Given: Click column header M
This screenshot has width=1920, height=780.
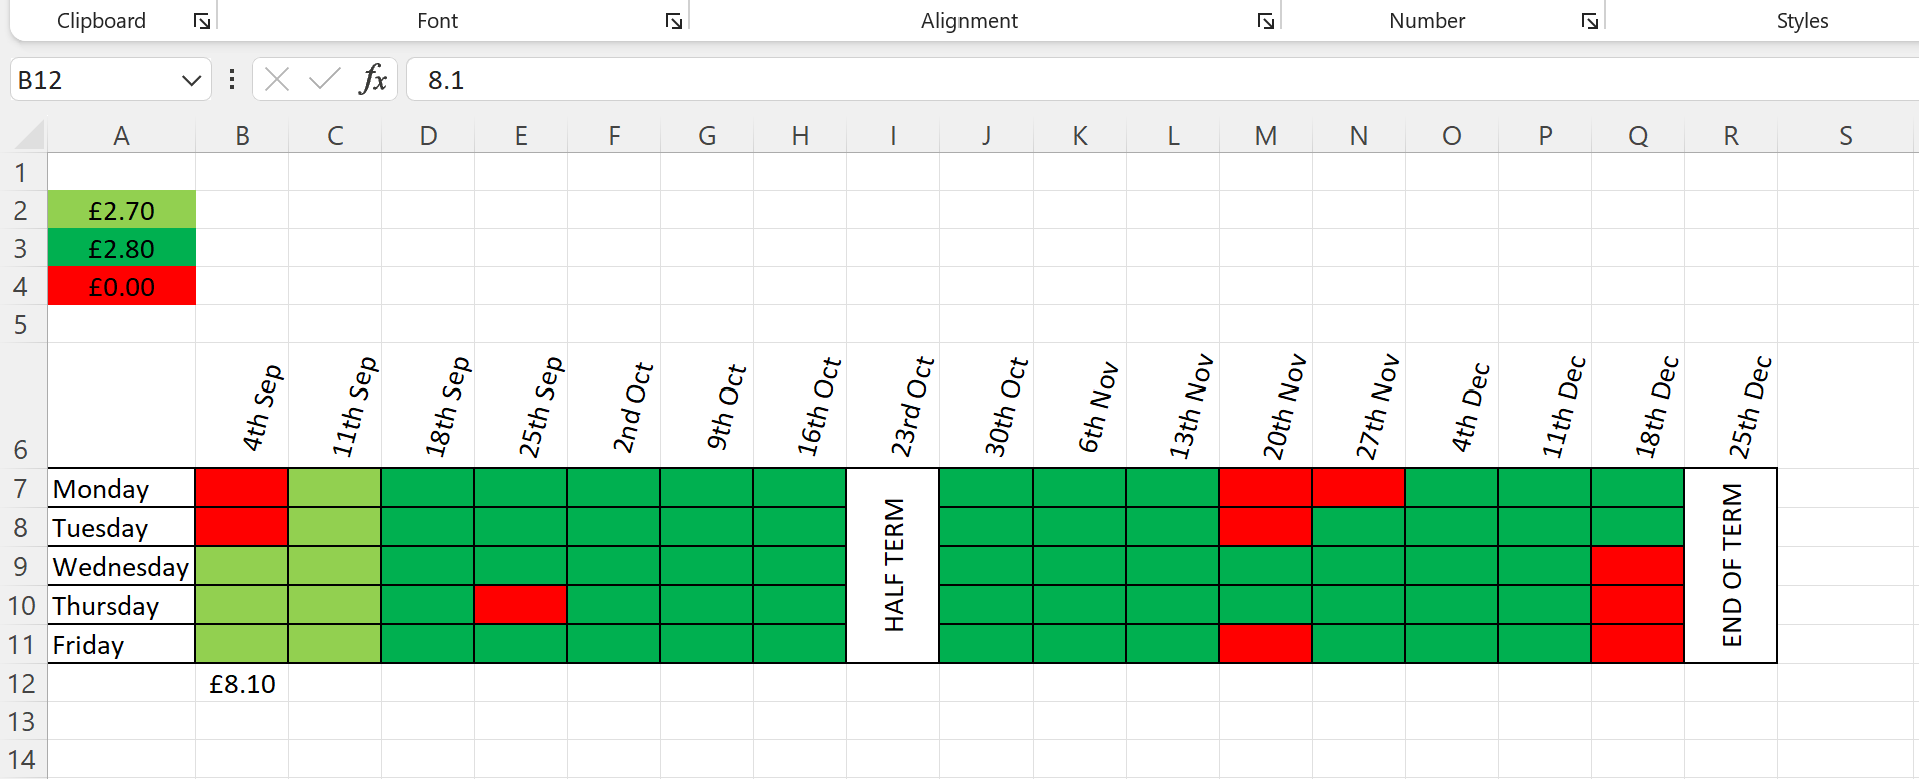Looking at the screenshot, I should click(x=1265, y=135).
